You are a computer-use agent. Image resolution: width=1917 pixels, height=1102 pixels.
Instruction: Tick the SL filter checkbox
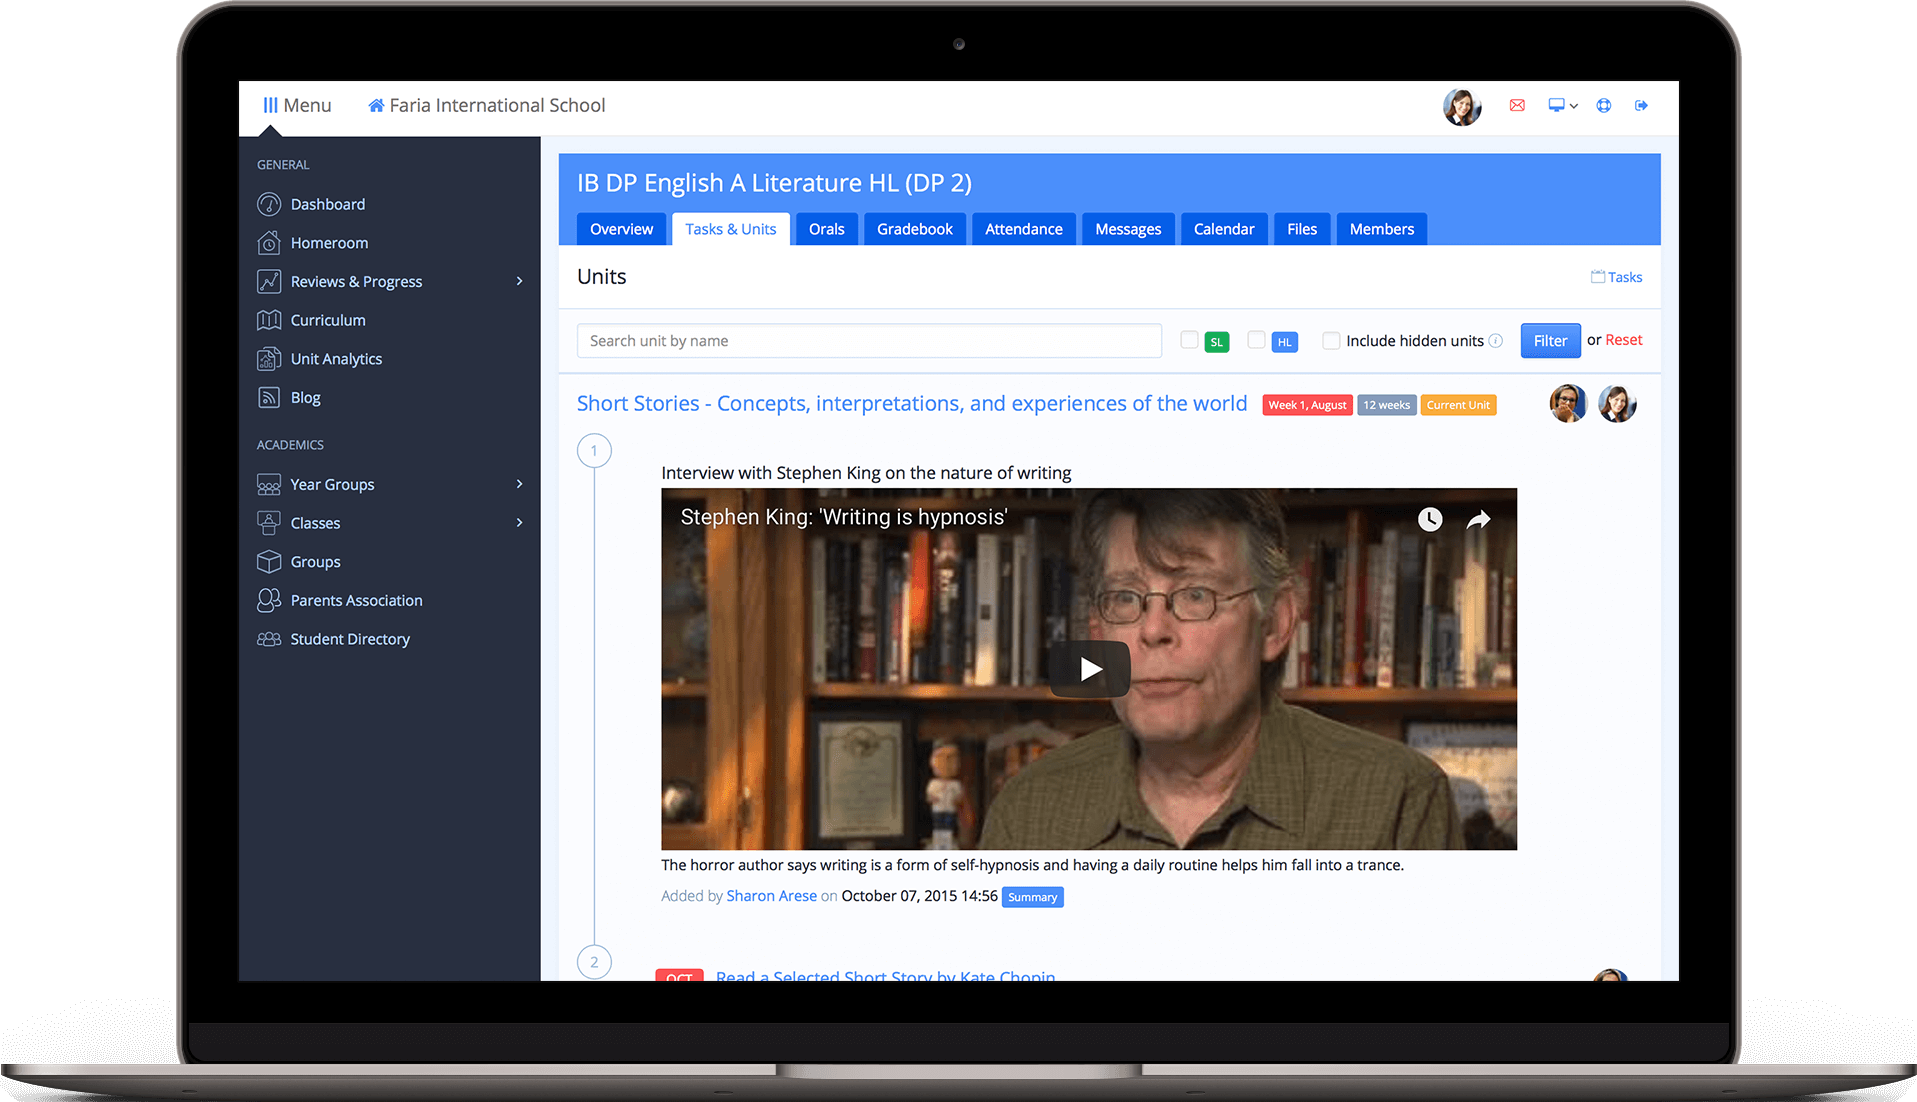(1189, 340)
